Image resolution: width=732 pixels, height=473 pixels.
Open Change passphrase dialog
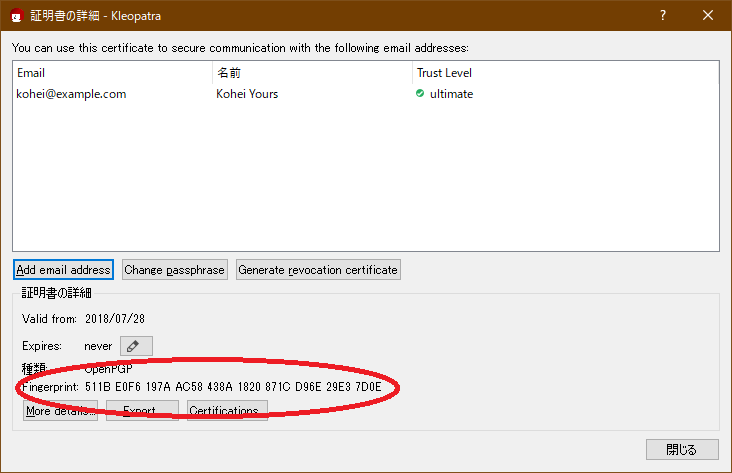[x=175, y=270]
